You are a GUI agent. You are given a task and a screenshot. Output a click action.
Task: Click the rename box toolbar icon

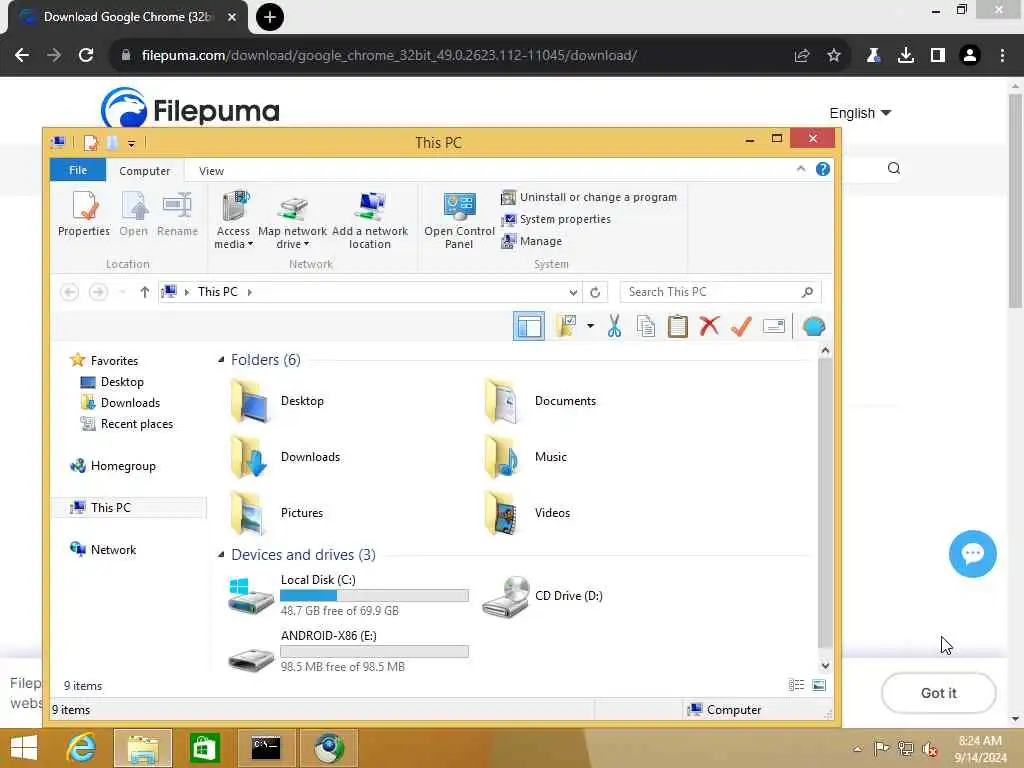coord(774,326)
